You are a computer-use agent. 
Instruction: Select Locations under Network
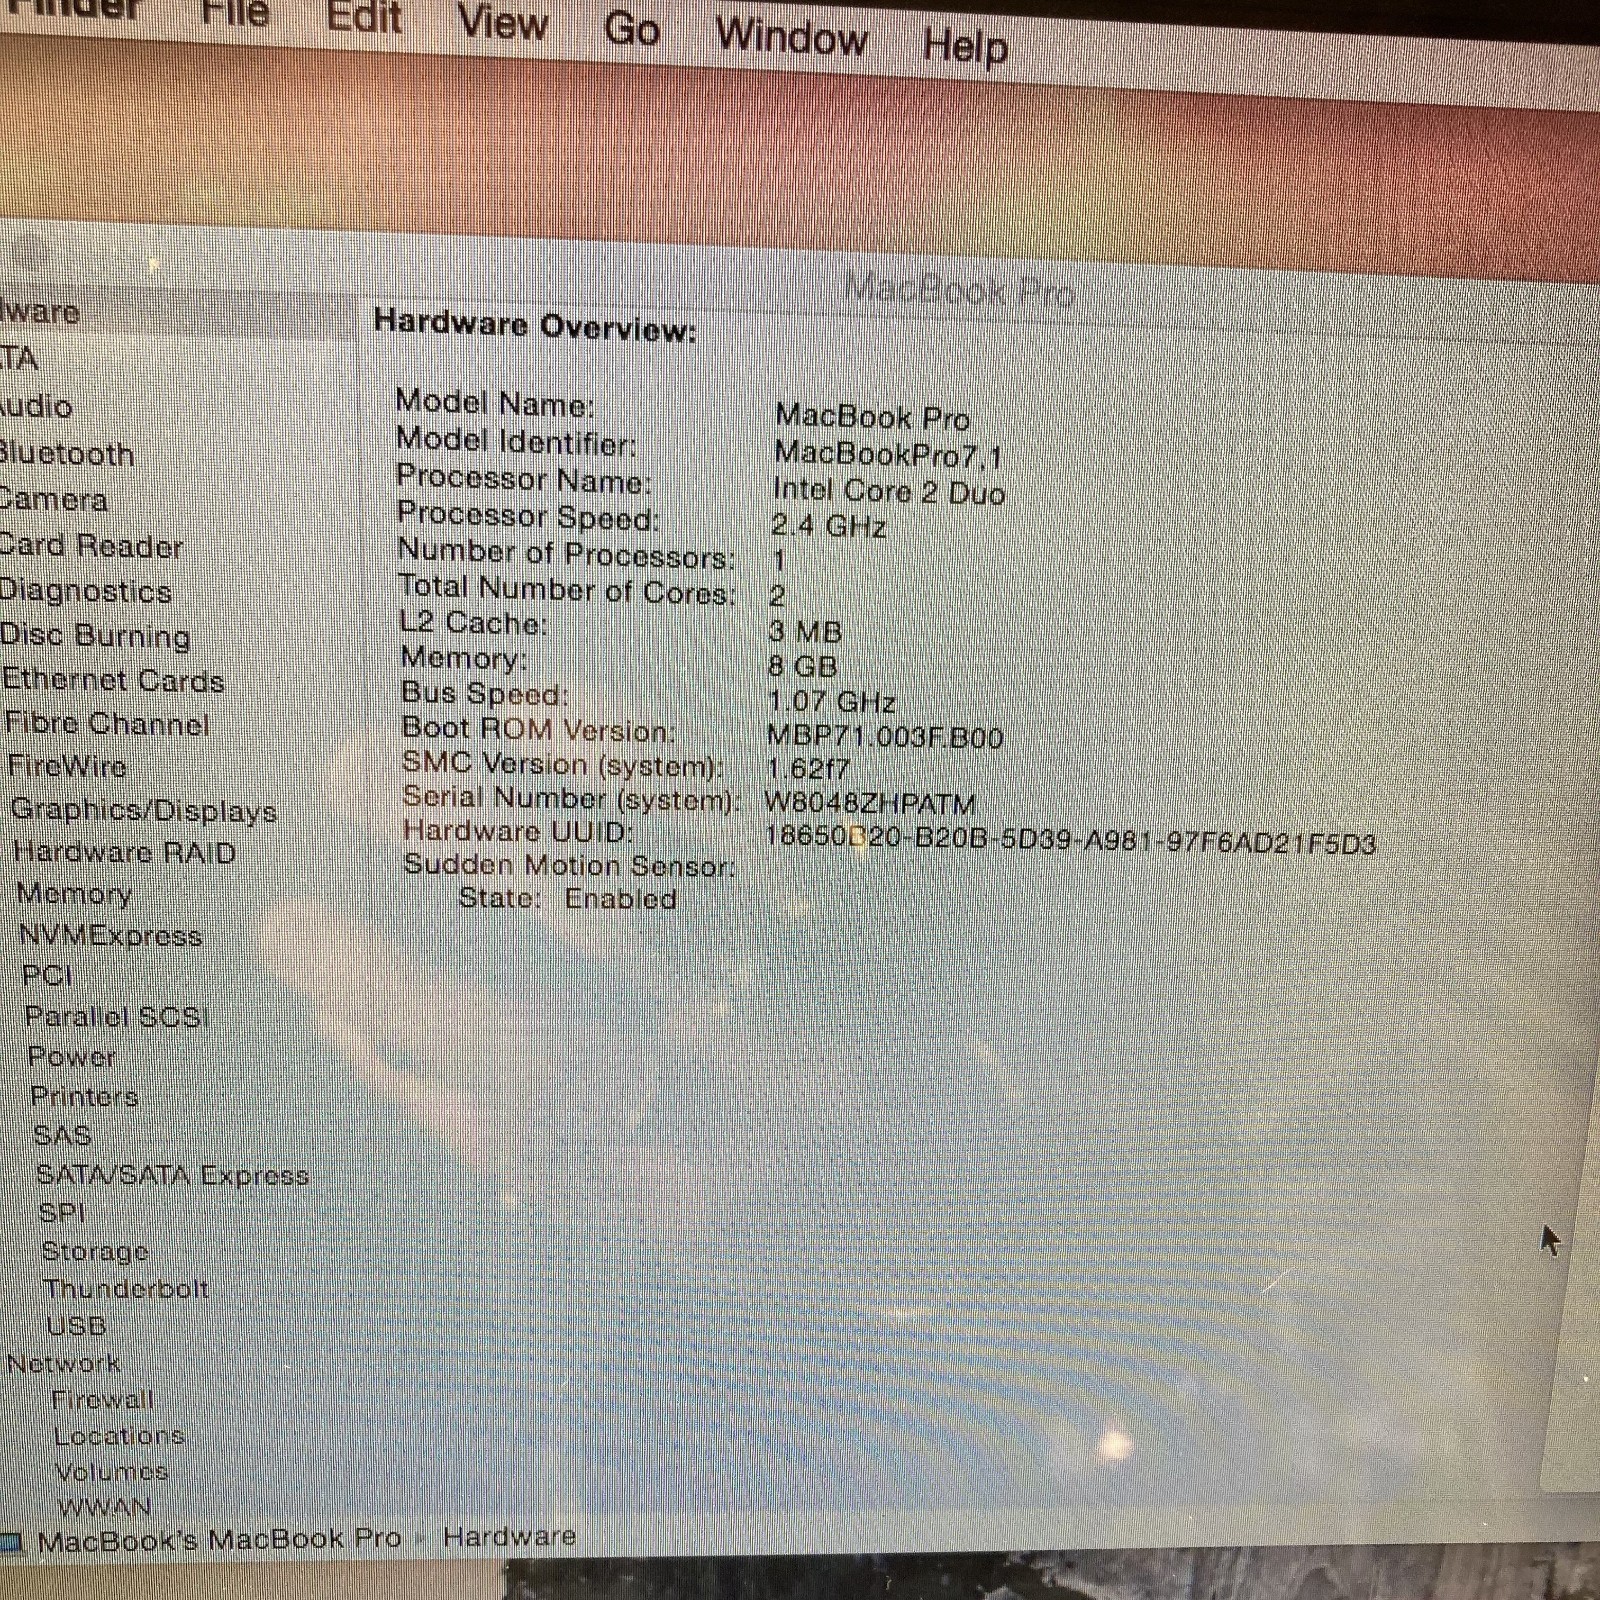click(x=120, y=1435)
